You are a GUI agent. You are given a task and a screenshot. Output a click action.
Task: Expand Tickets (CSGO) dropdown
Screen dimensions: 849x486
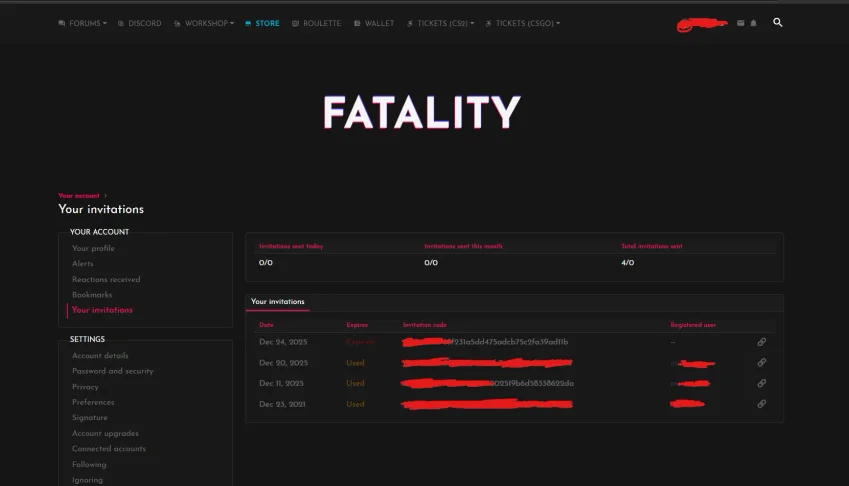point(523,23)
